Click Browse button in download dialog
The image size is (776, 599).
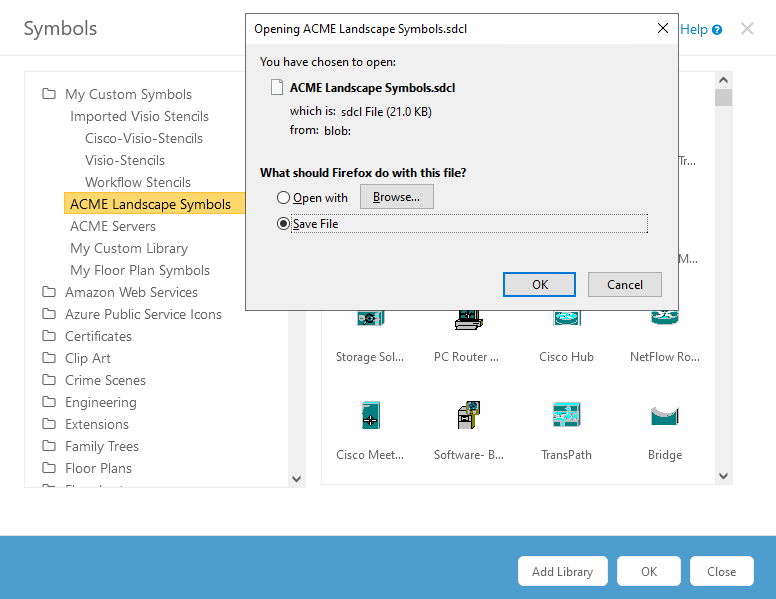396,197
